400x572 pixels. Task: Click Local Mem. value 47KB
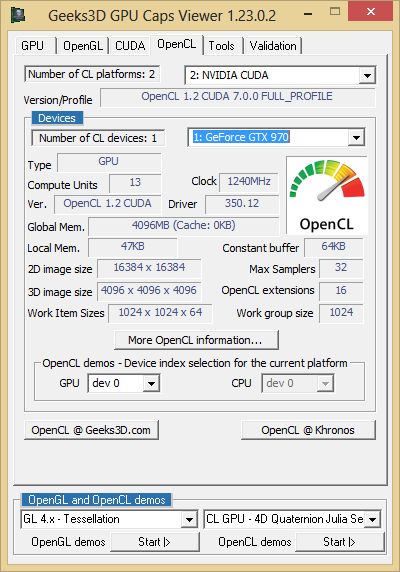pos(133,247)
